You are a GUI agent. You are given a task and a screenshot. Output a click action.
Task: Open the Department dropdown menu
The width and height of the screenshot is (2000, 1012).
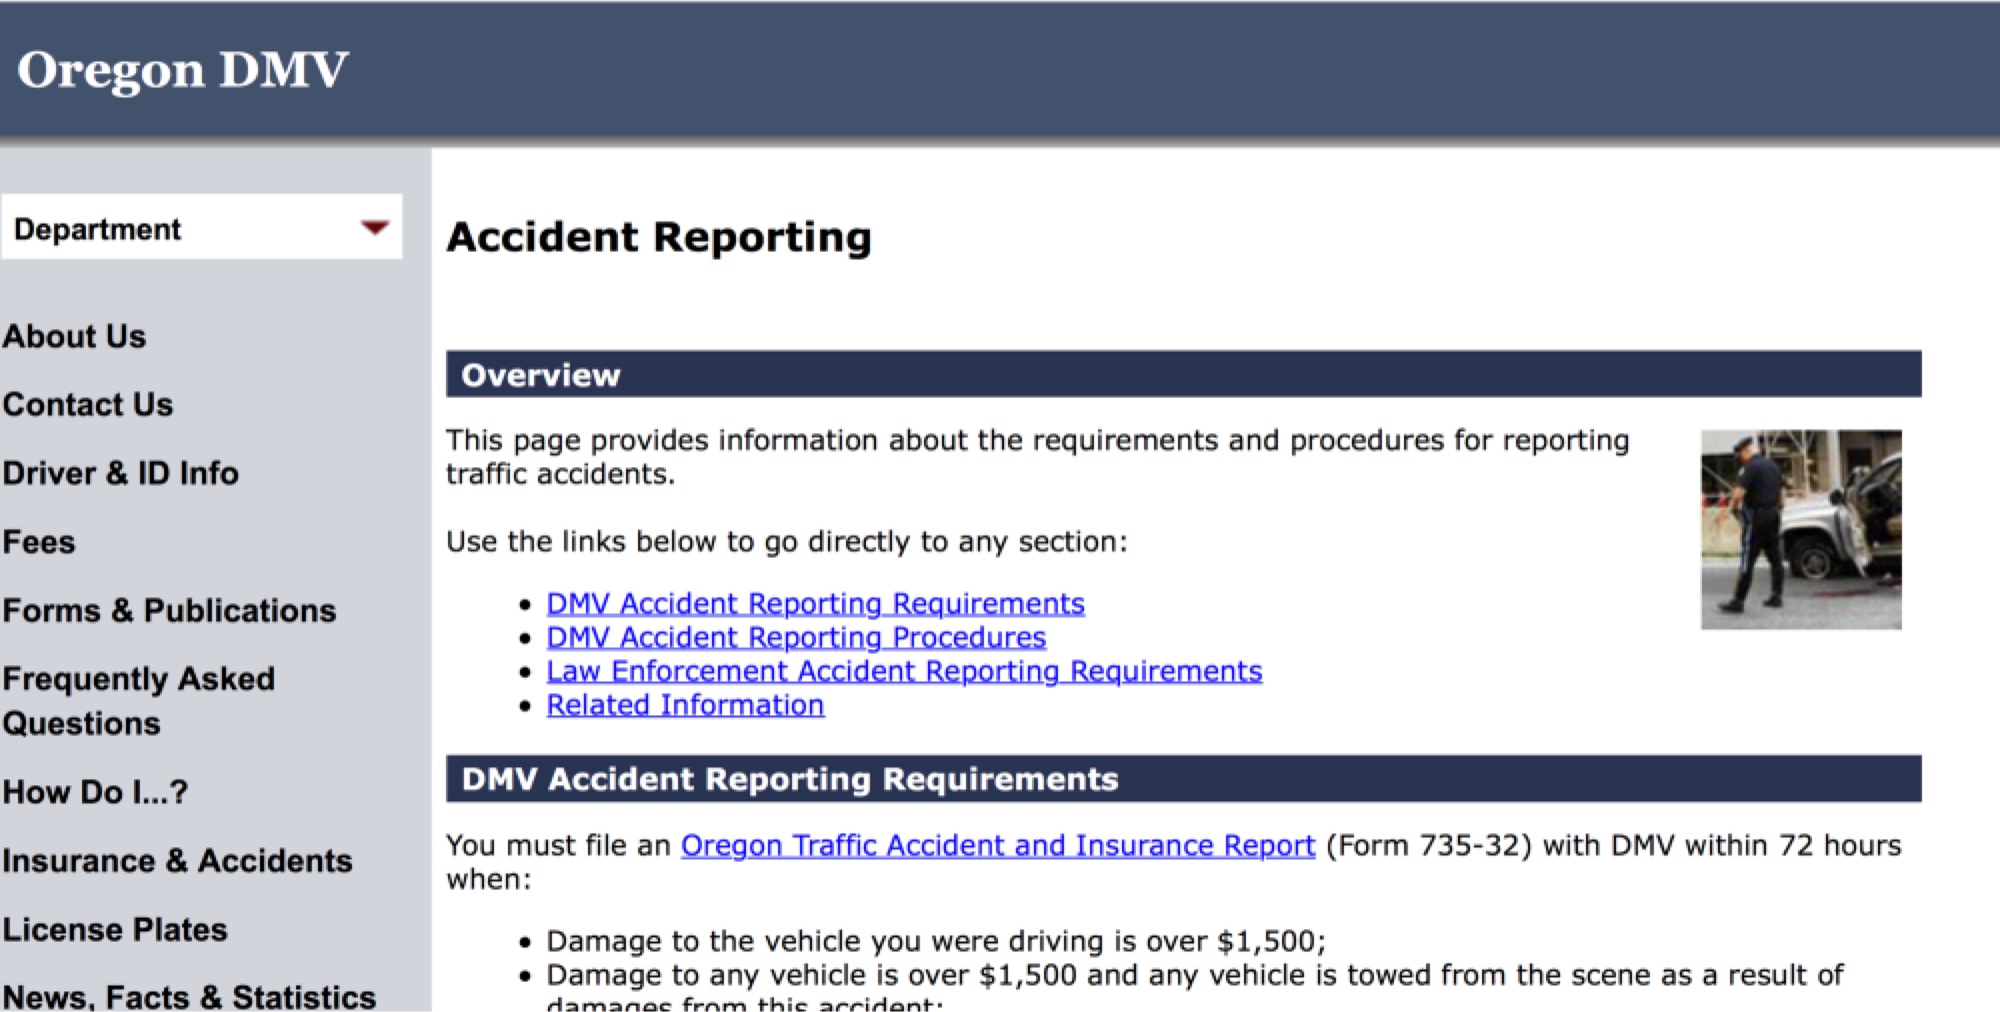[201, 228]
